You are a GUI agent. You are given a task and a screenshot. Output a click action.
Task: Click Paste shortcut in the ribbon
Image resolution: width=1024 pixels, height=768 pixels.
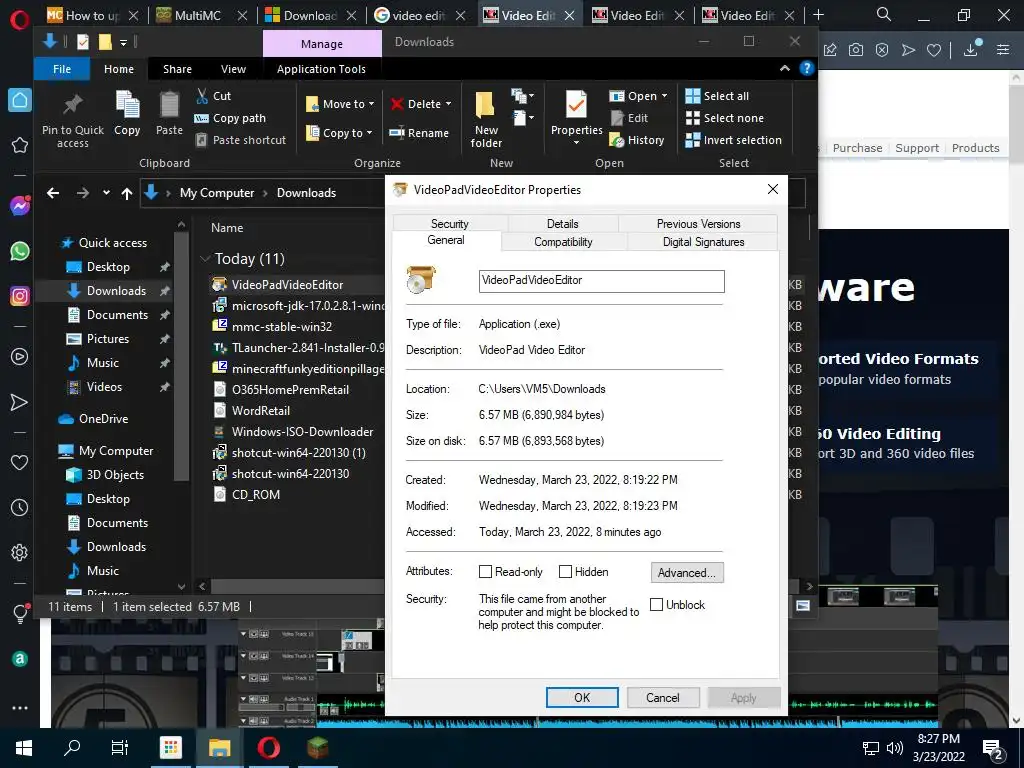tap(241, 140)
